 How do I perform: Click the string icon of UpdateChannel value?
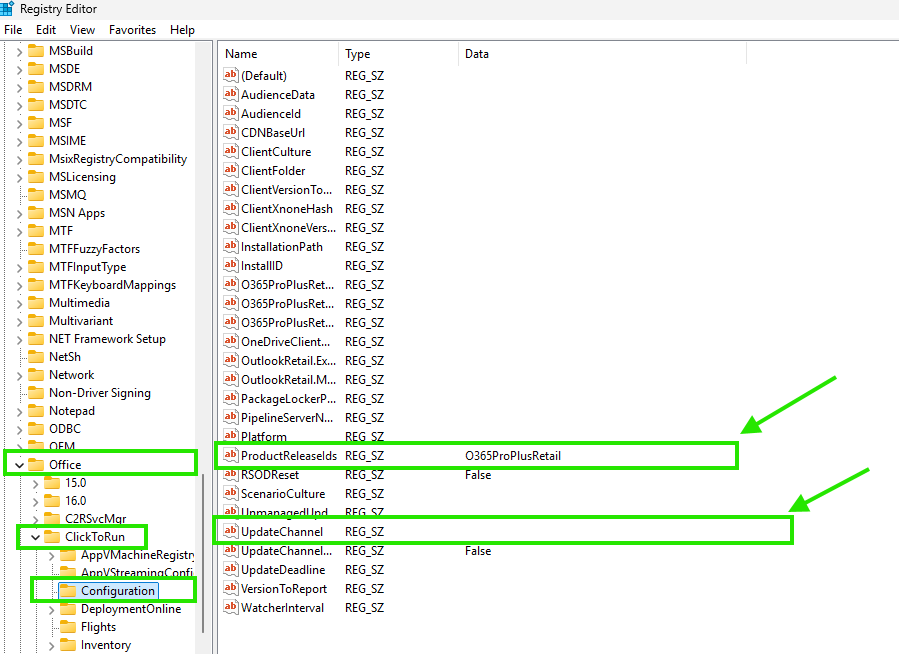tap(230, 531)
